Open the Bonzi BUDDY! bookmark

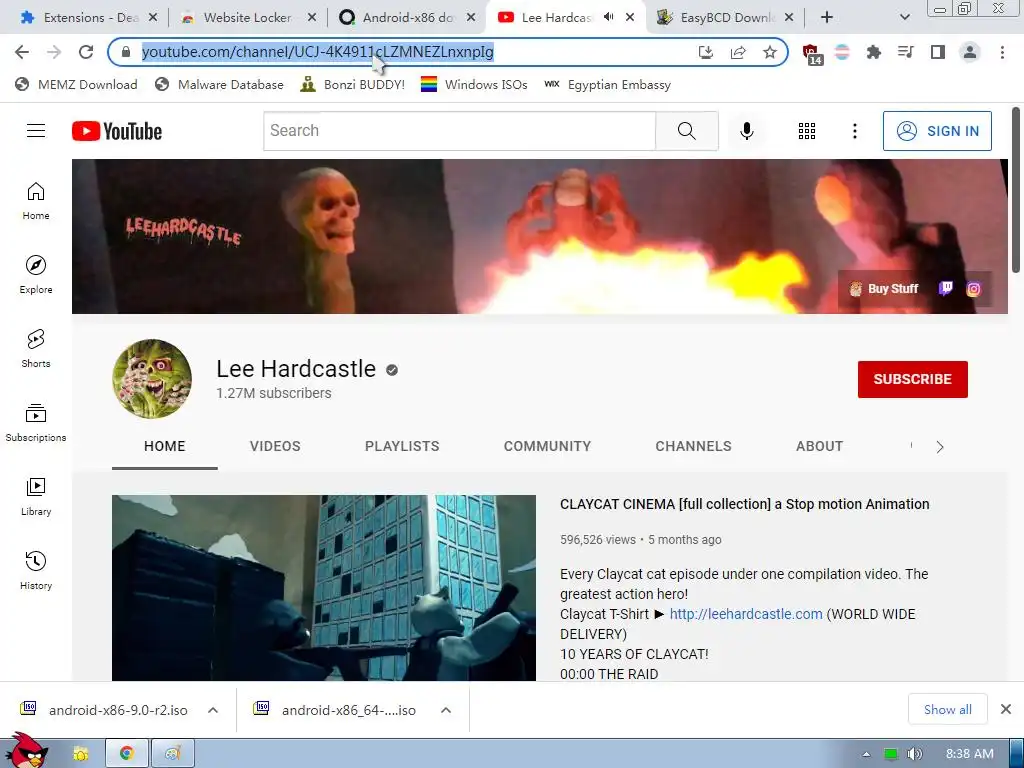(x=353, y=84)
